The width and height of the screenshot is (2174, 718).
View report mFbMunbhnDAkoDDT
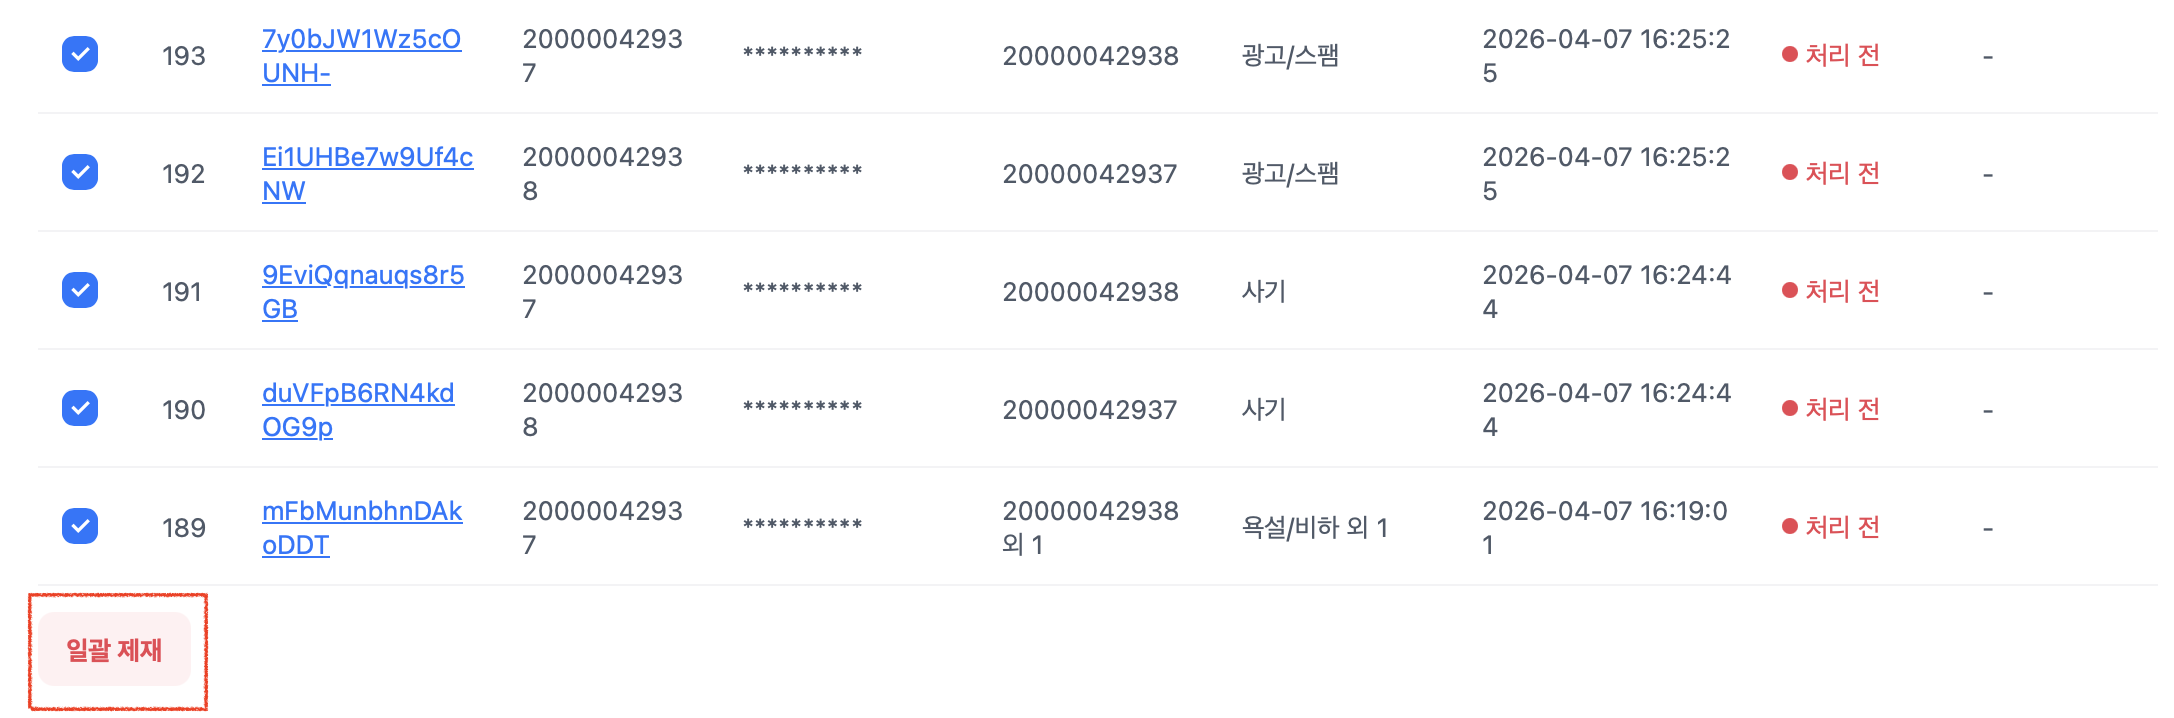click(x=361, y=512)
